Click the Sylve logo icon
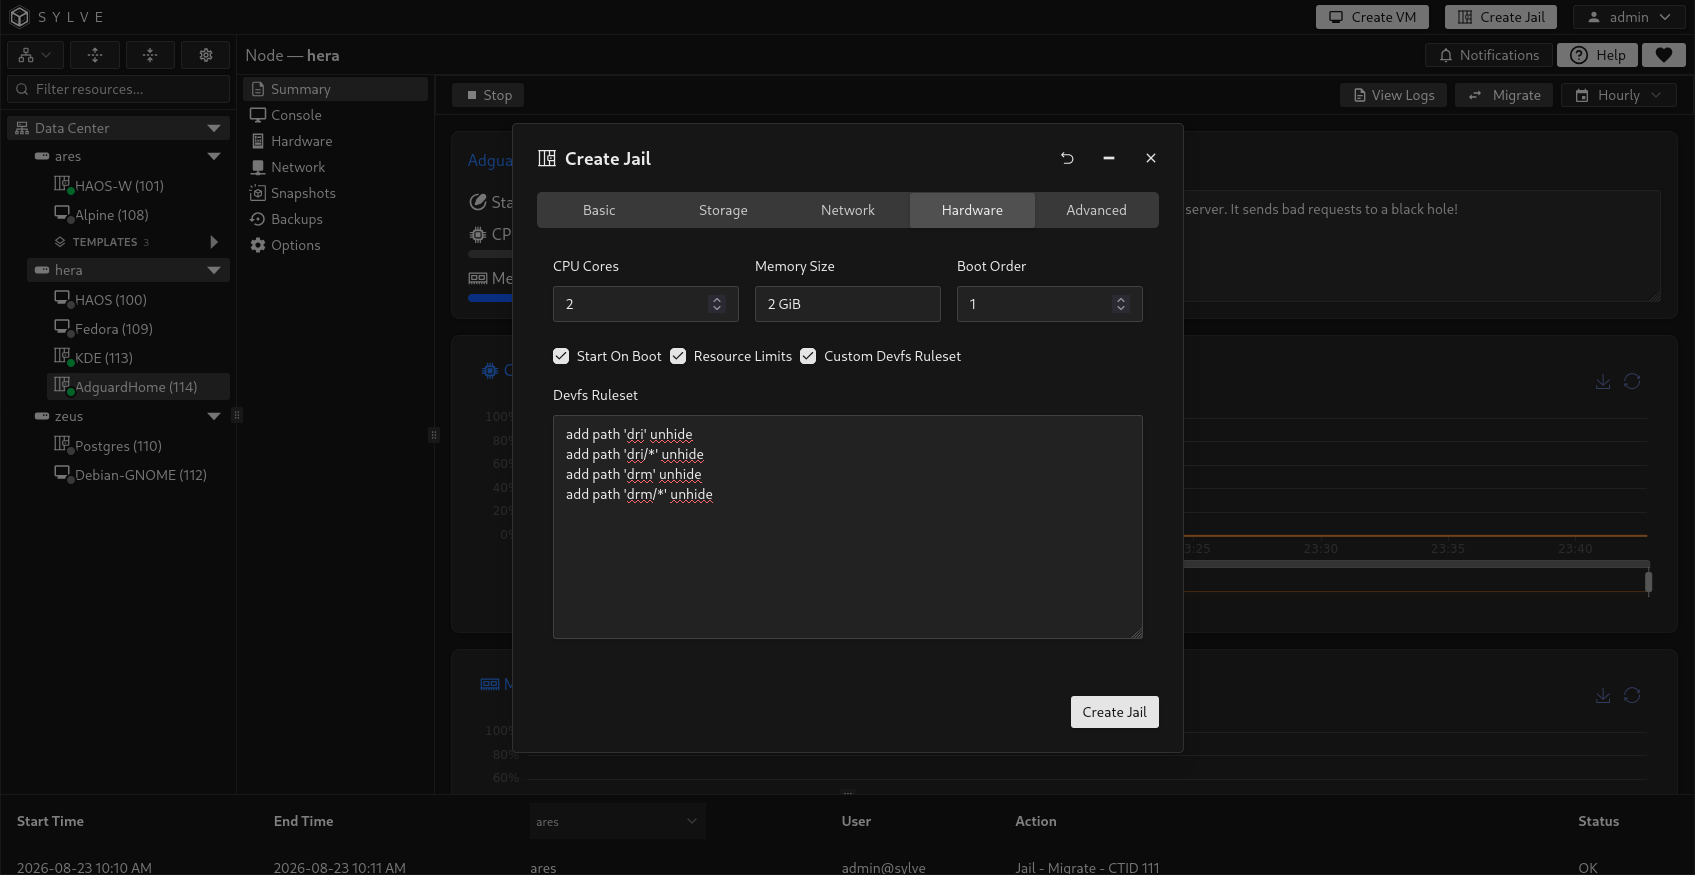 [x=19, y=17]
